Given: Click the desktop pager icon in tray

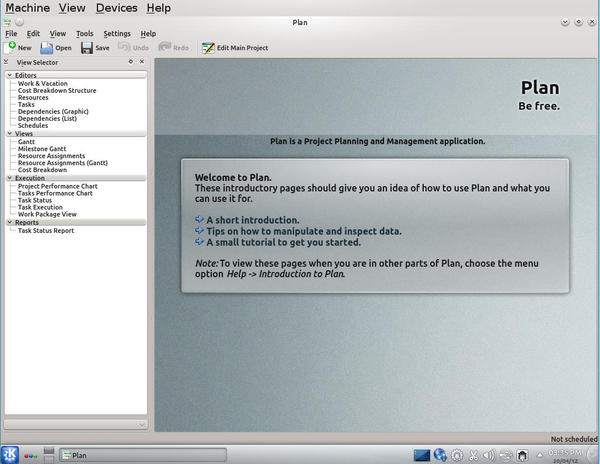Looking at the screenshot, I should coord(422,455).
